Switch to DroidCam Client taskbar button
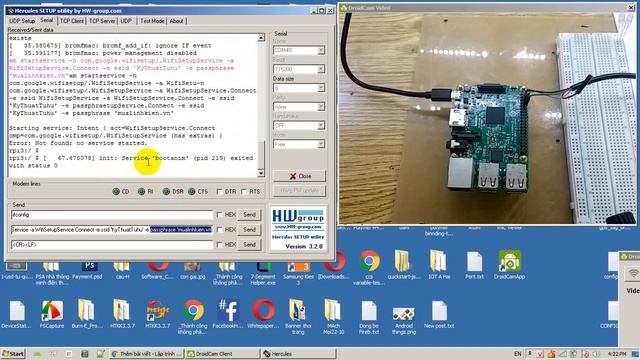The height and width of the screenshot is (360, 640). [x=222, y=354]
